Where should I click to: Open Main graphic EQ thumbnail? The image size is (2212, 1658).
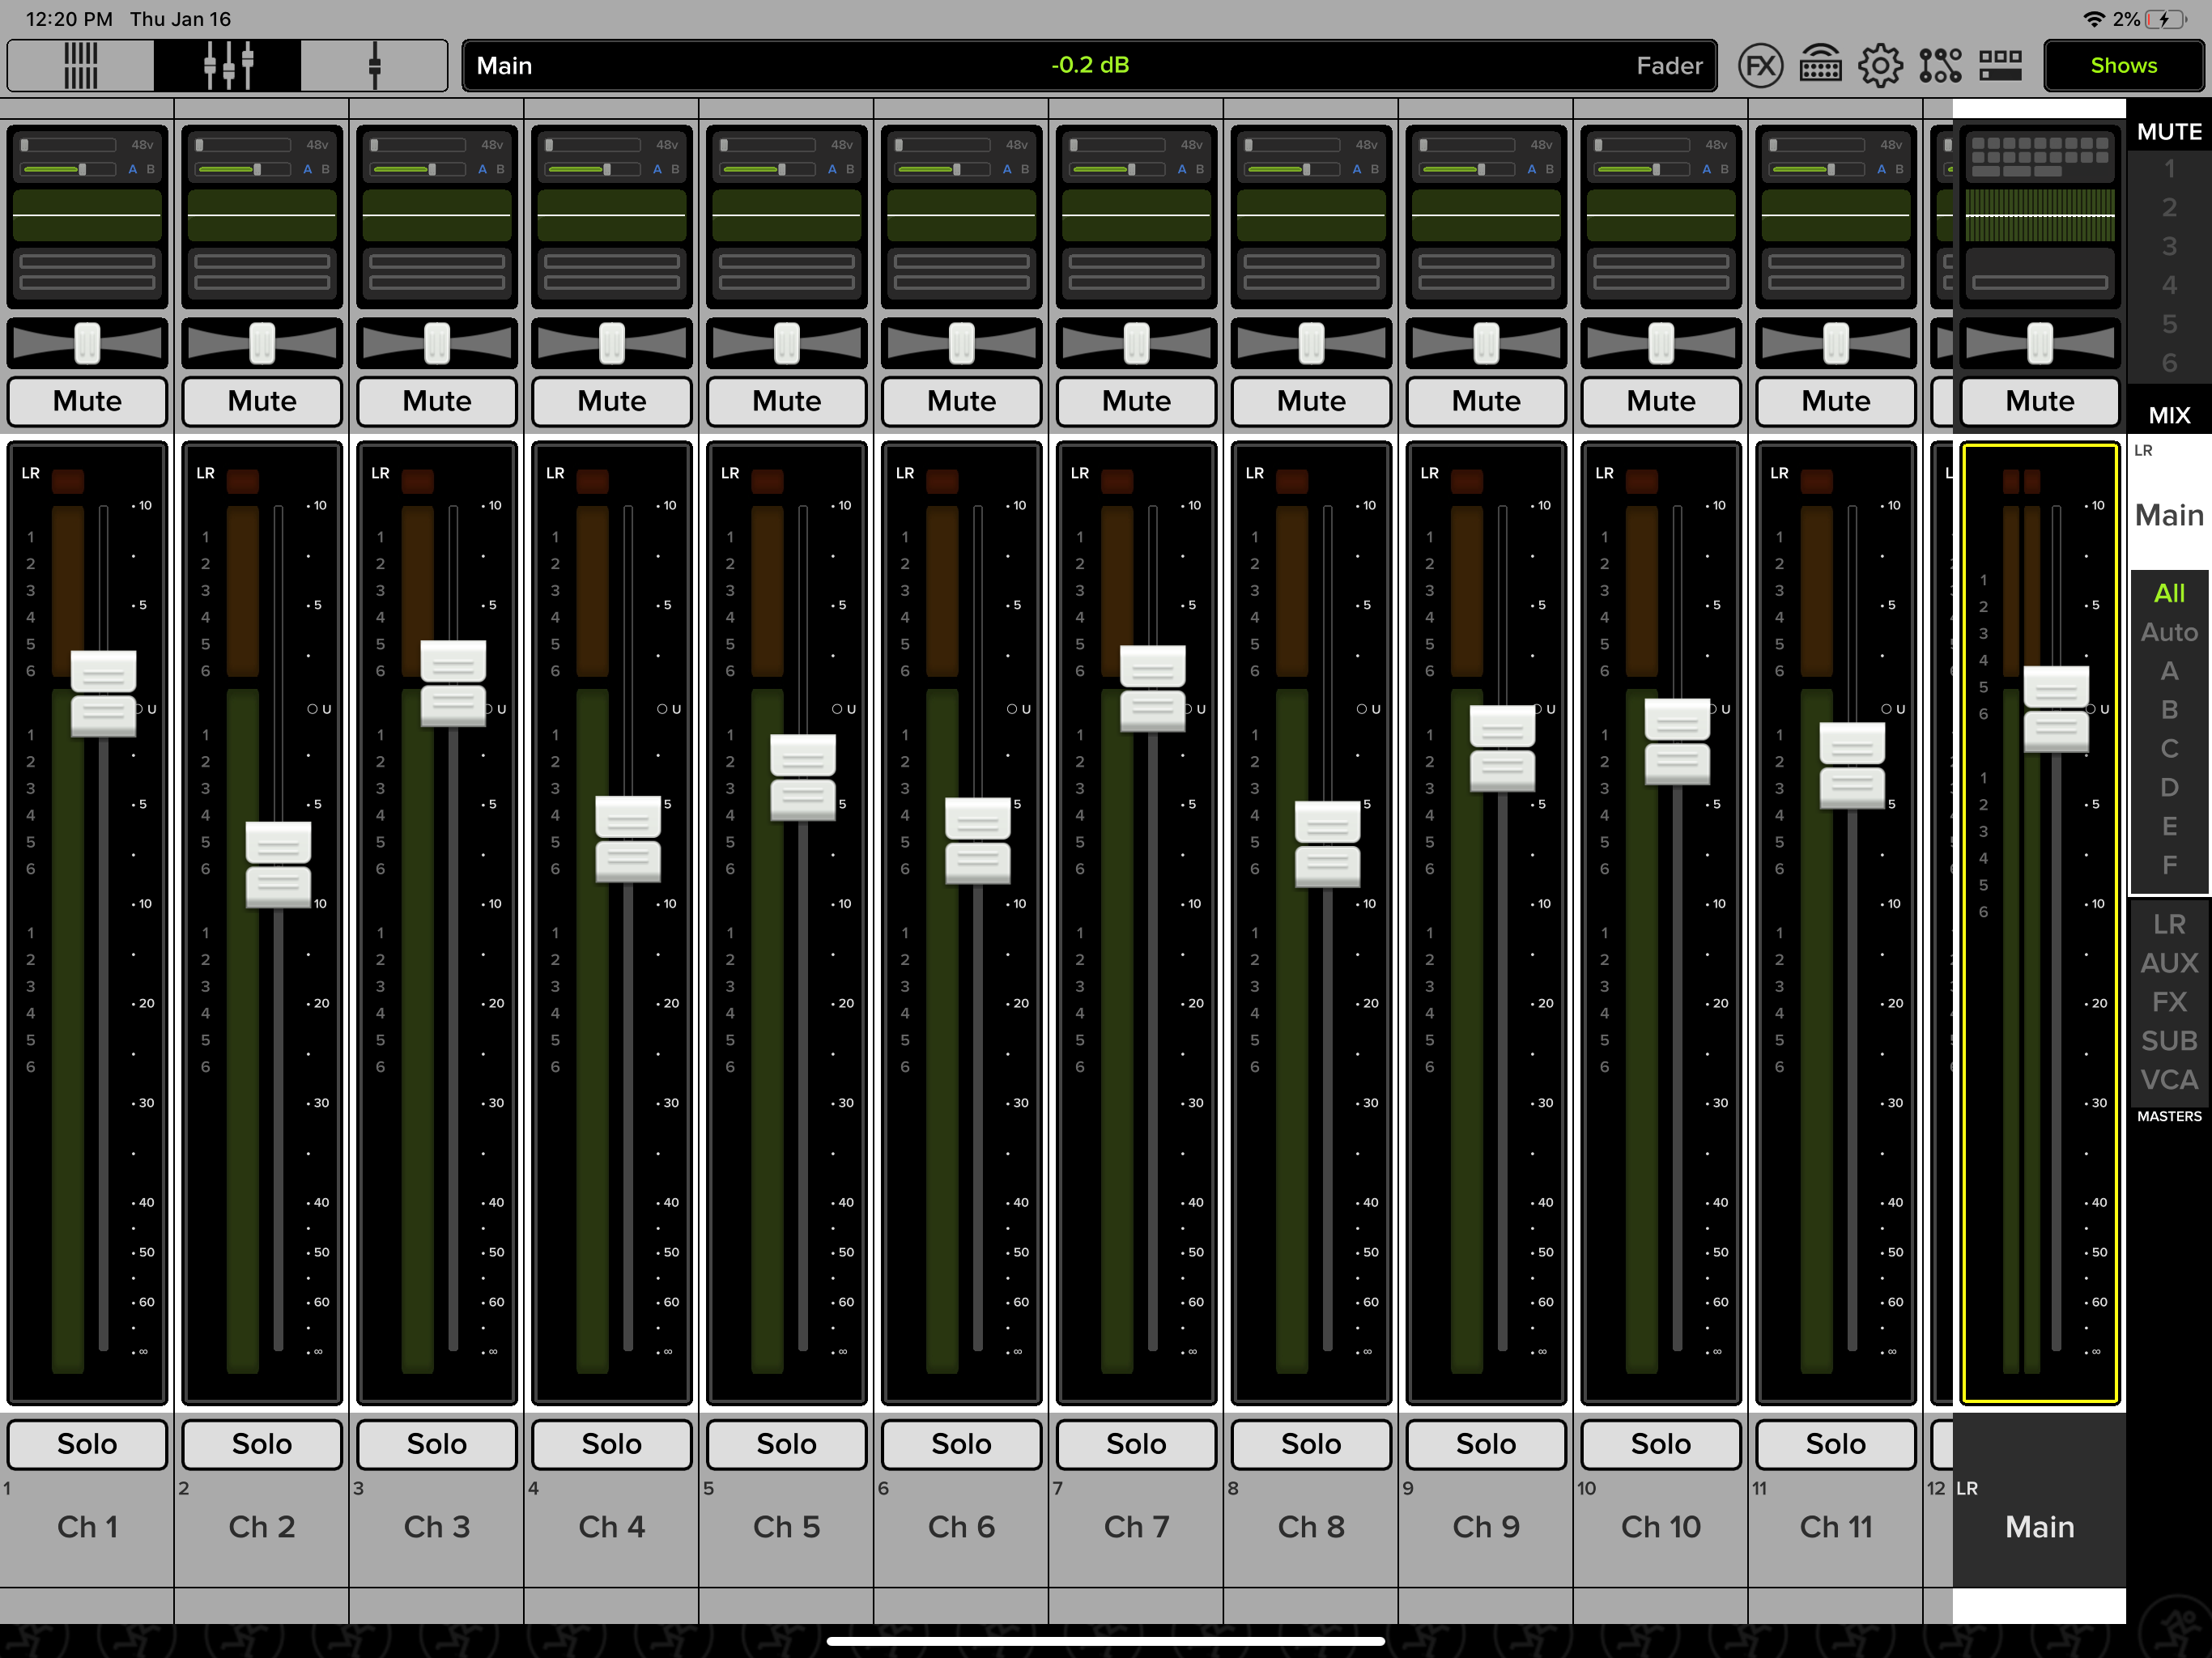2039,215
